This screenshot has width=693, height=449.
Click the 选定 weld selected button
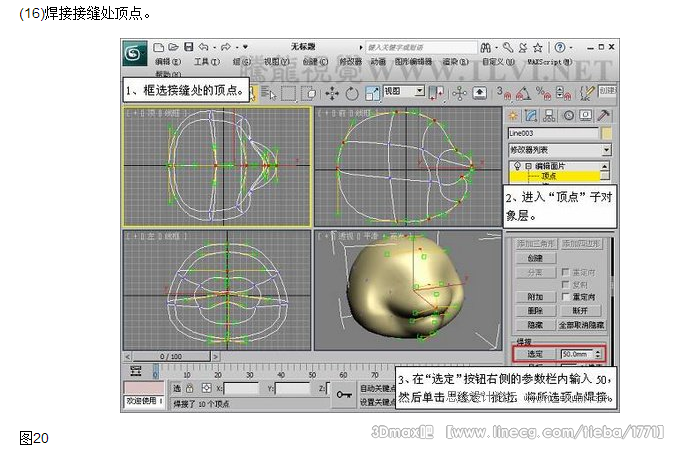coord(535,354)
